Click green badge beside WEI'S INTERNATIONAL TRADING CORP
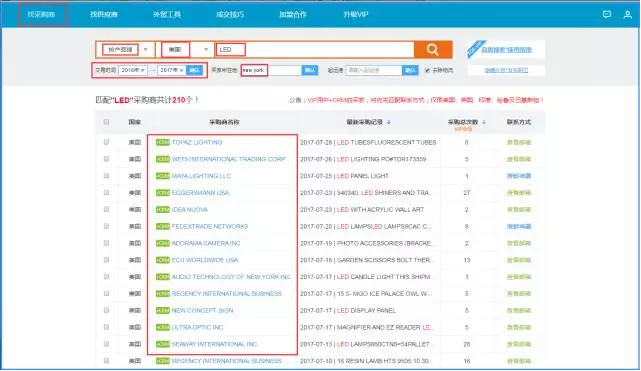The height and width of the screenshot is (371, 641). pyautogui.click(x=163, y=159)
